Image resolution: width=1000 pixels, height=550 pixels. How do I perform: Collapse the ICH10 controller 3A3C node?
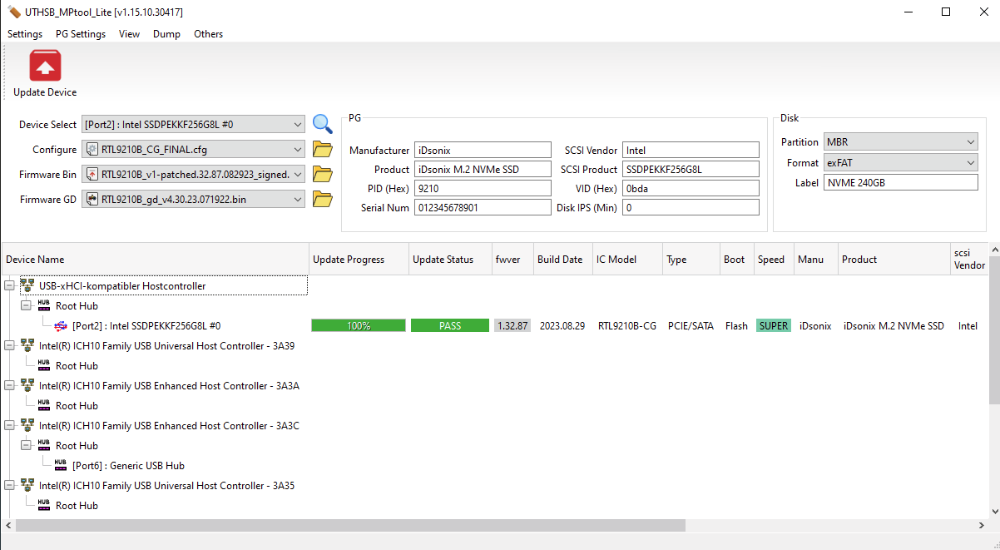(x=10, y=426)
